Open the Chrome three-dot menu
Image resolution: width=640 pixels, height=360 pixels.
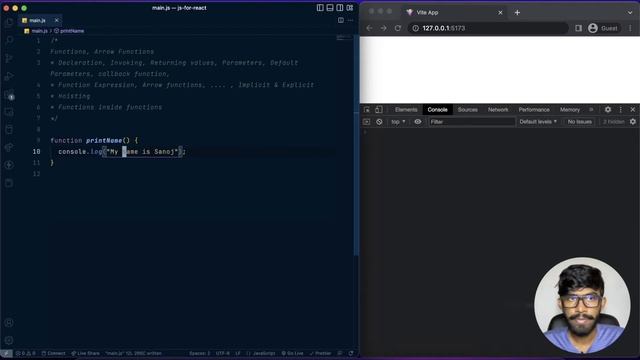(x=630, y=28)
